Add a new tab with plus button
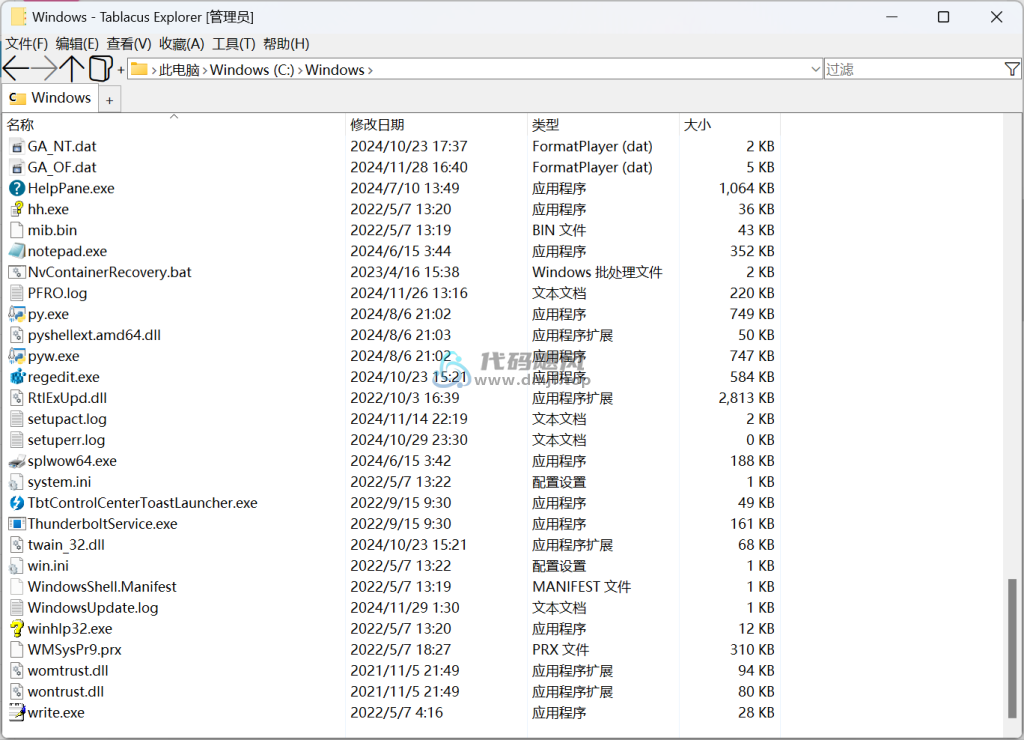The height and width of the screenshot is (740, 1024). click(110, 101)
